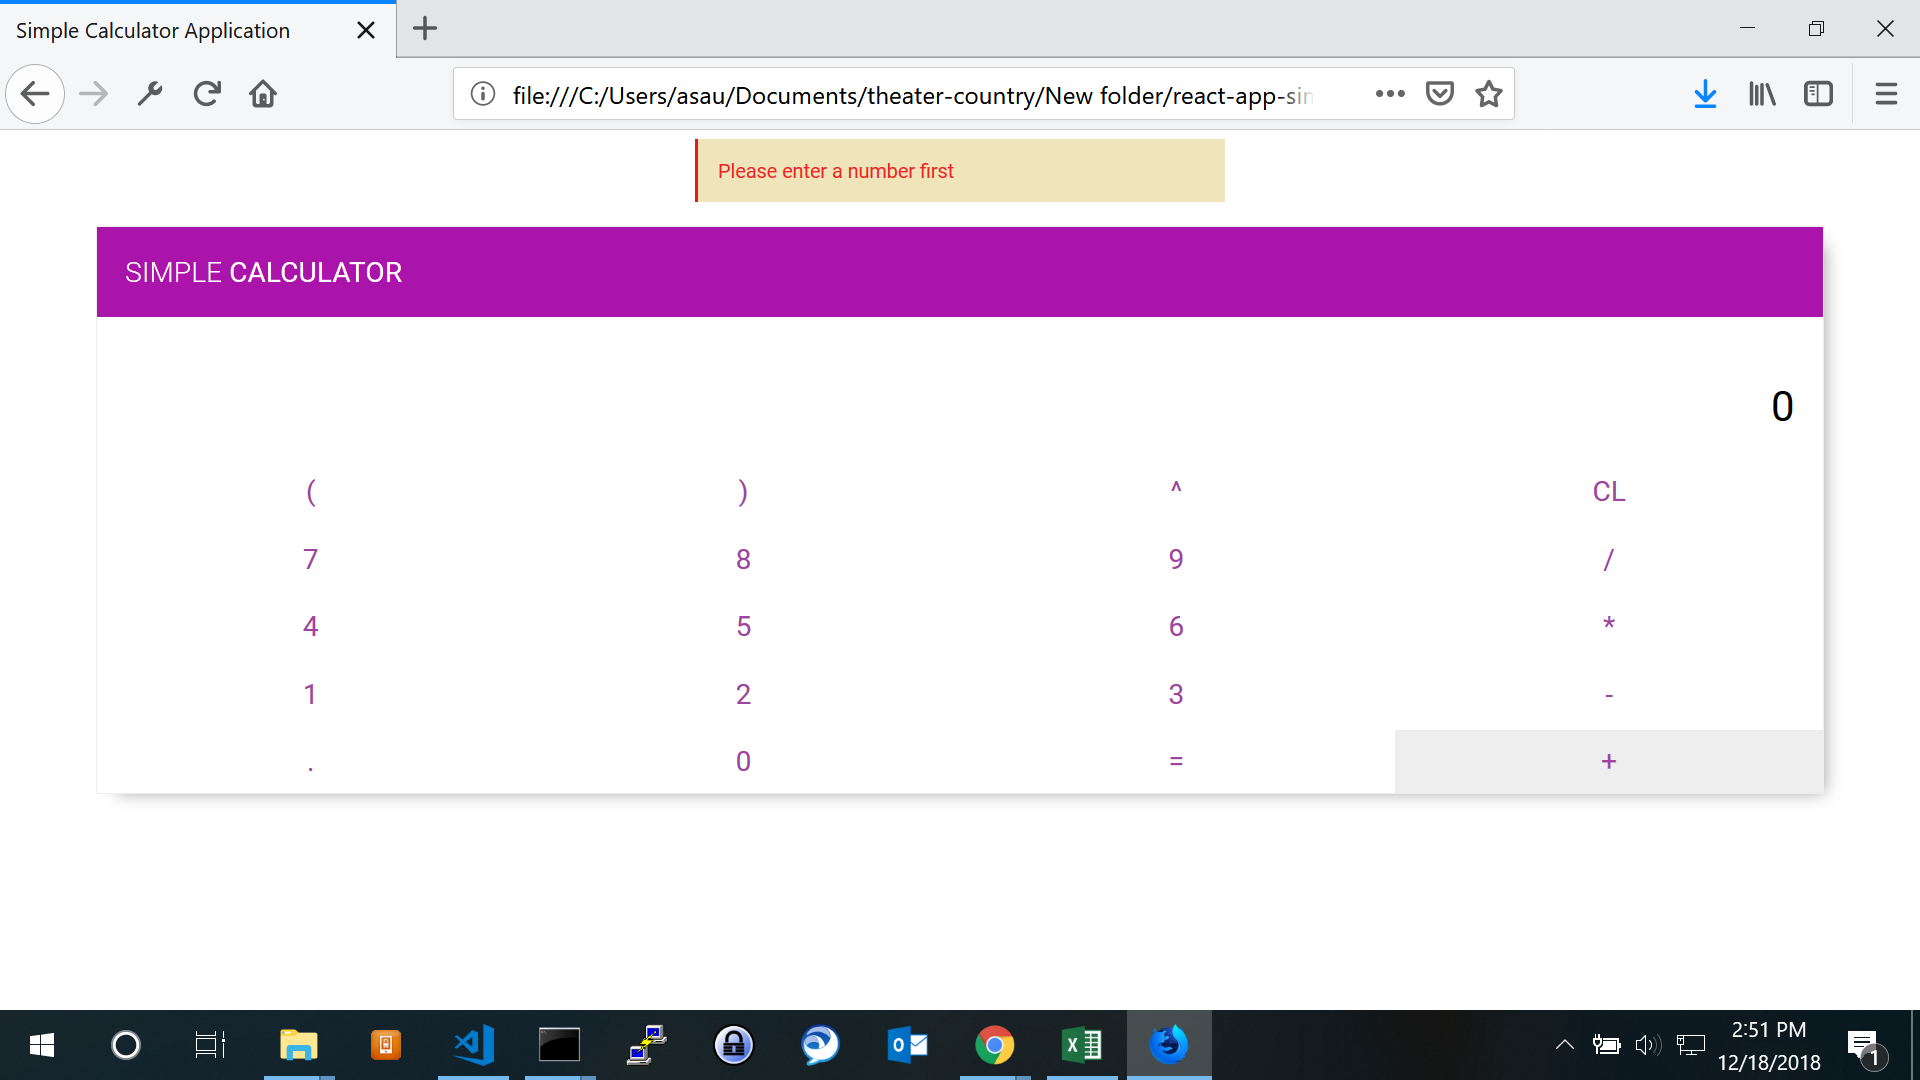Toggle the browser sidebar
The height and width of the screenshot is (1080, 1920).
click(1818, 94)
